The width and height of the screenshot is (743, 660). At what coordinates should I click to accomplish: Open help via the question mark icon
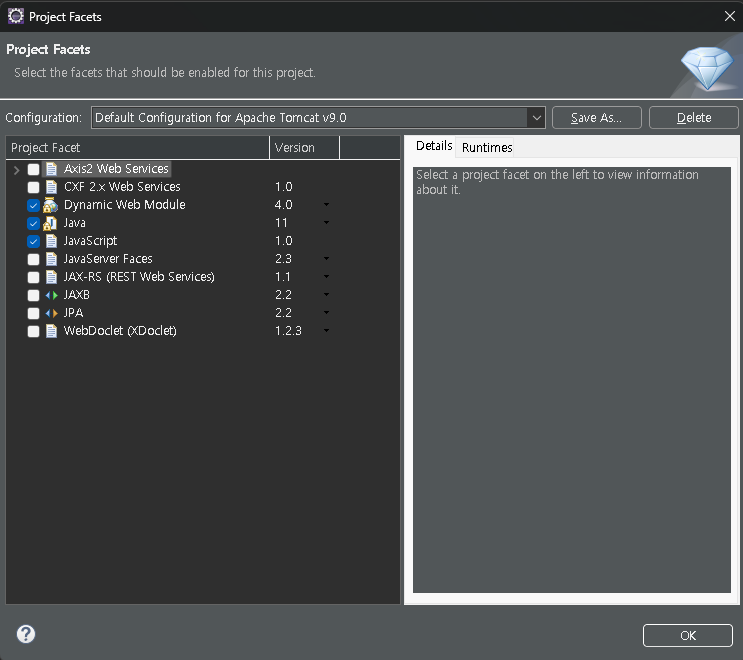(x=26, y=634)
